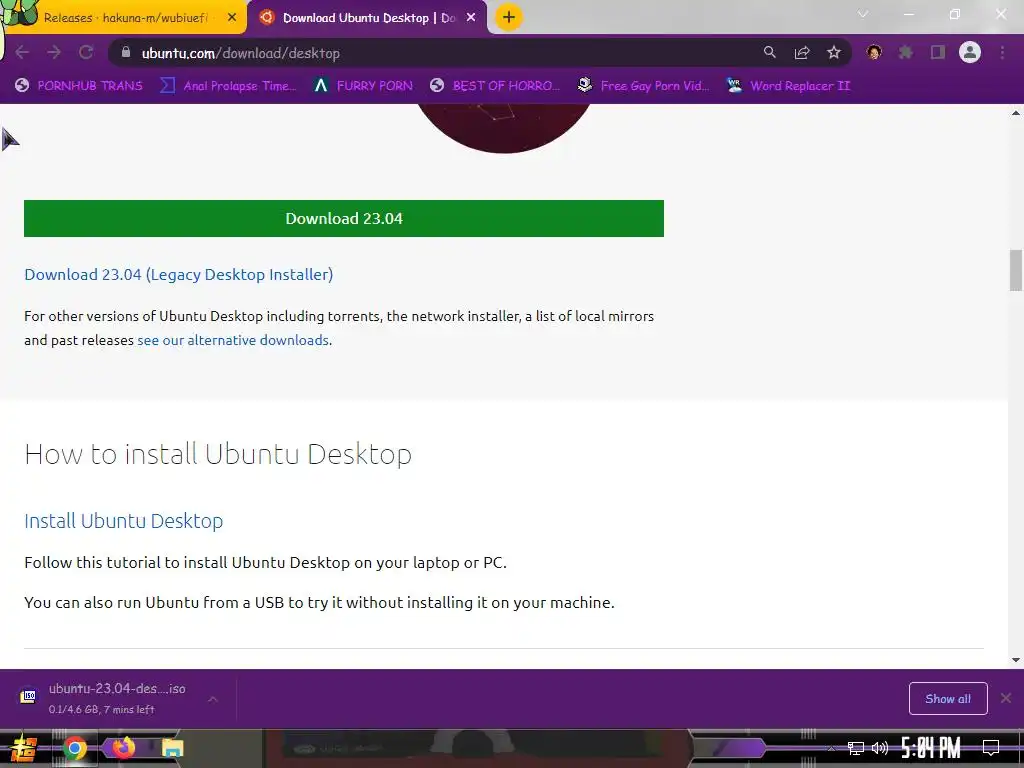Show hidden system tray icons chevron

click(x=831, y=748)
